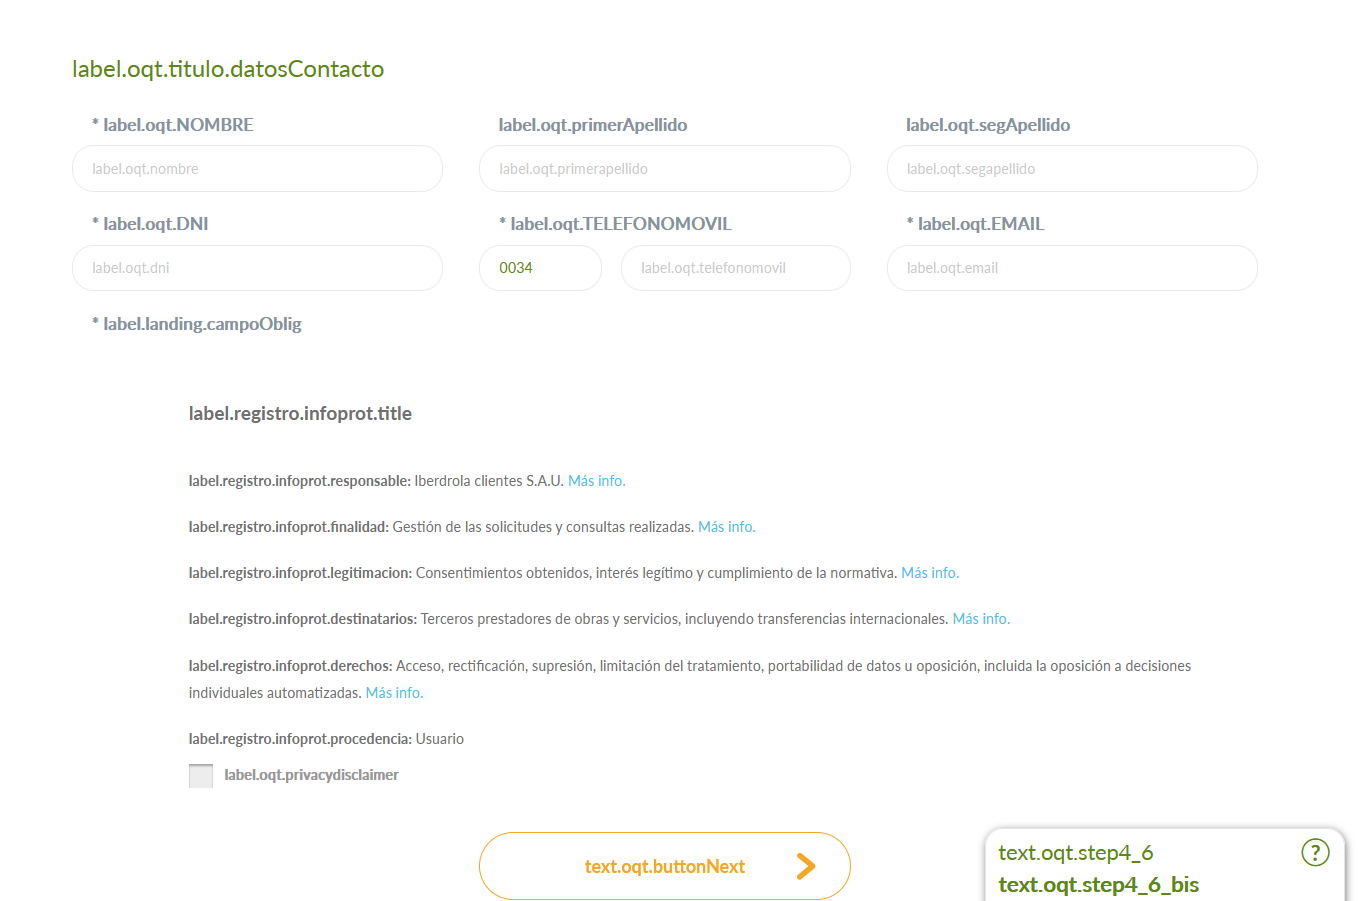The height and width of the screenshot is (901, 1365).
Task: Click the text.oqt.step4_6 panel title
Action: pos(1076,853)
